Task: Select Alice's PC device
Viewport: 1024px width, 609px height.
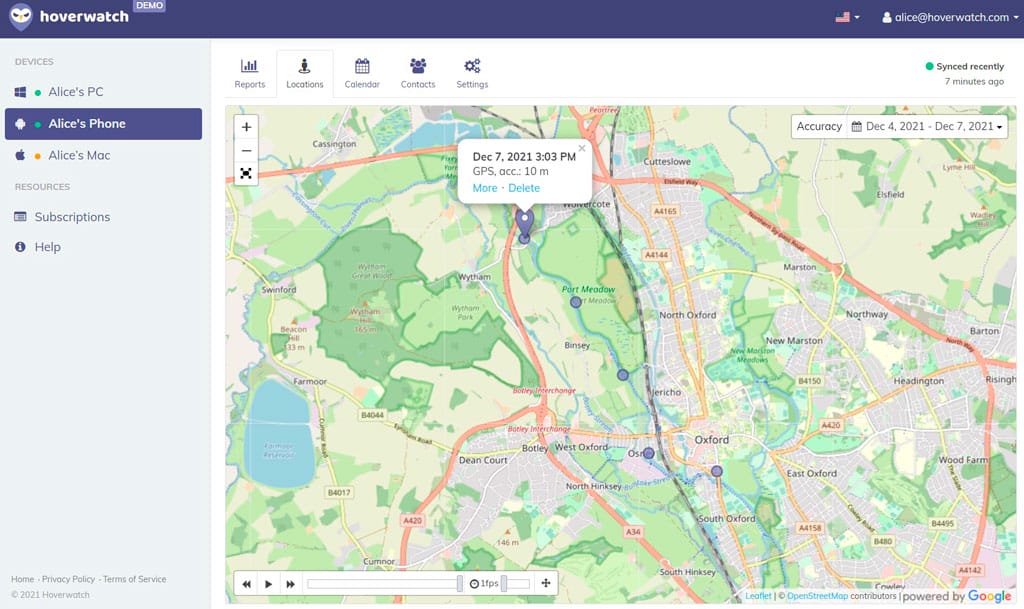Action: (x=76, y=92)
